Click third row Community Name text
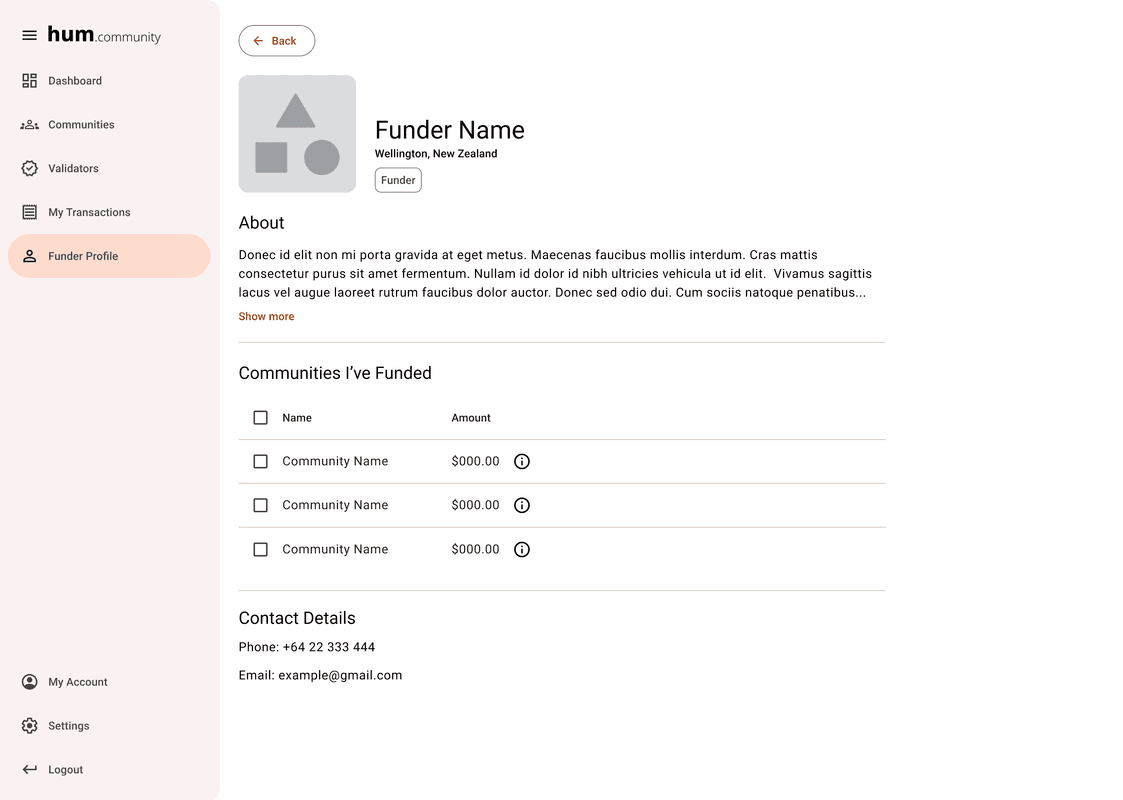This screenshot has height=800, width=1123. tap(335, 549)
